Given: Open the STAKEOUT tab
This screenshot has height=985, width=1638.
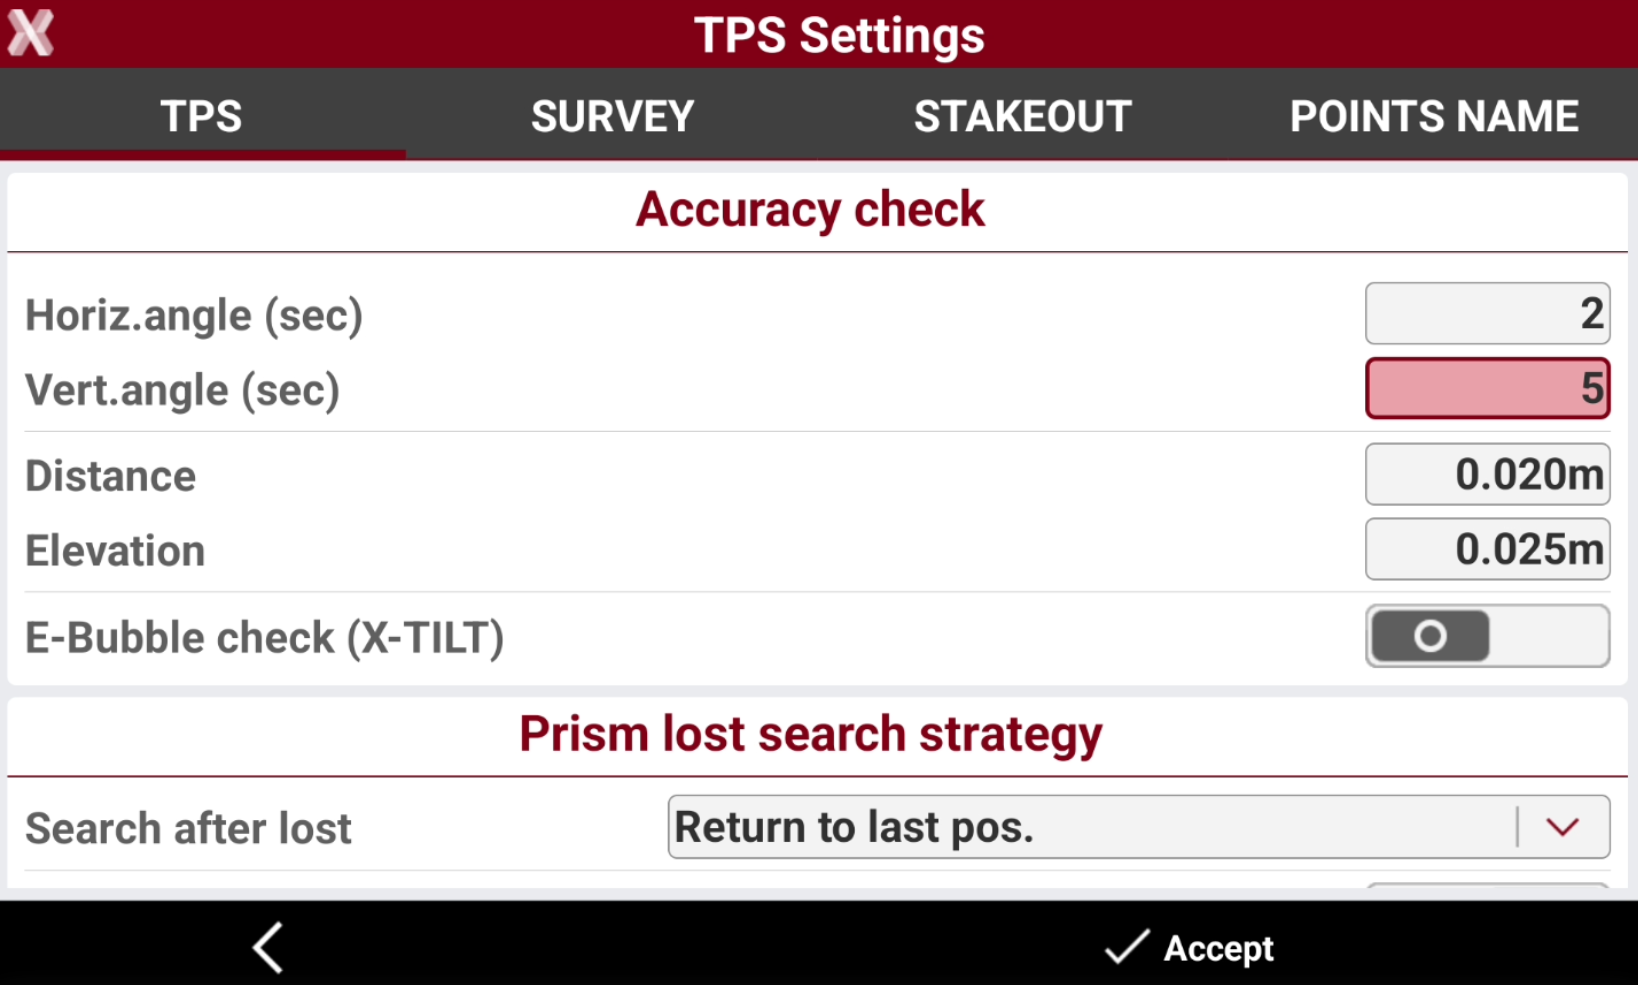Looking at the screenshot, I should click(1022, 116).
